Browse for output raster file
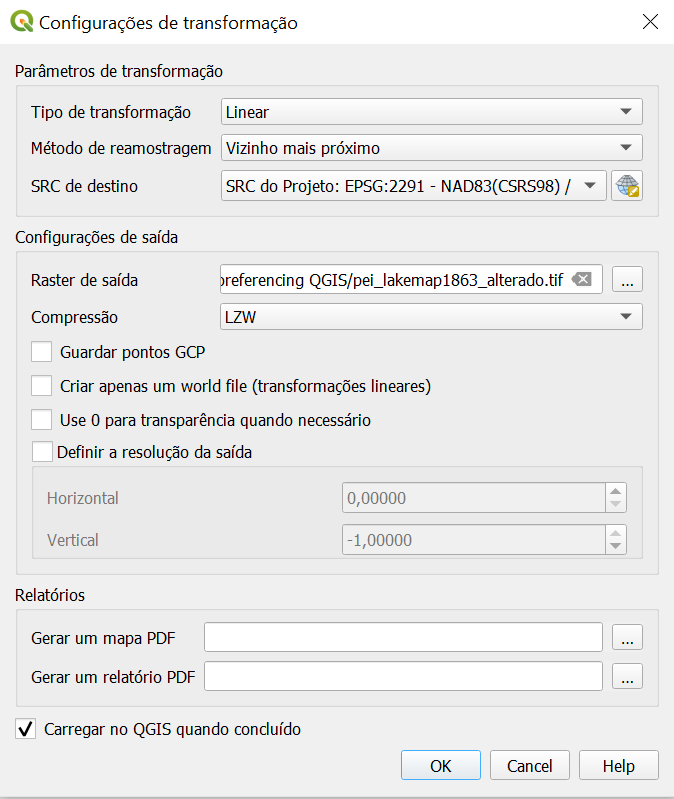This screenshot has height=799, width=674. tap(627, 281)
